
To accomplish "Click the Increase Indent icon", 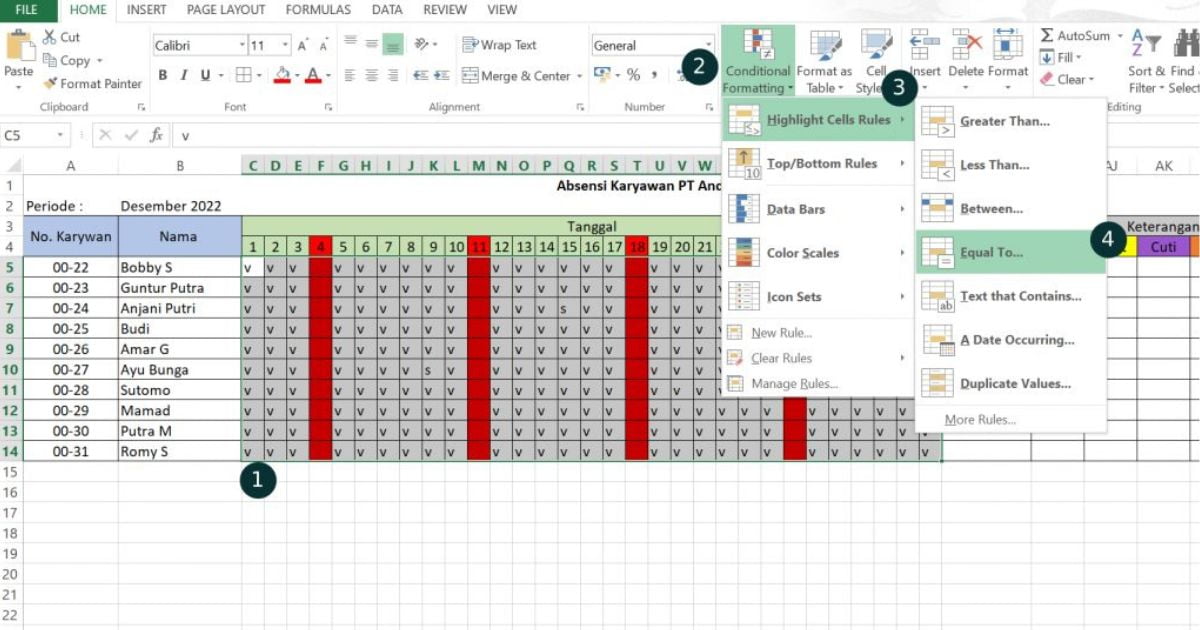I will click(x=443, y=76).
